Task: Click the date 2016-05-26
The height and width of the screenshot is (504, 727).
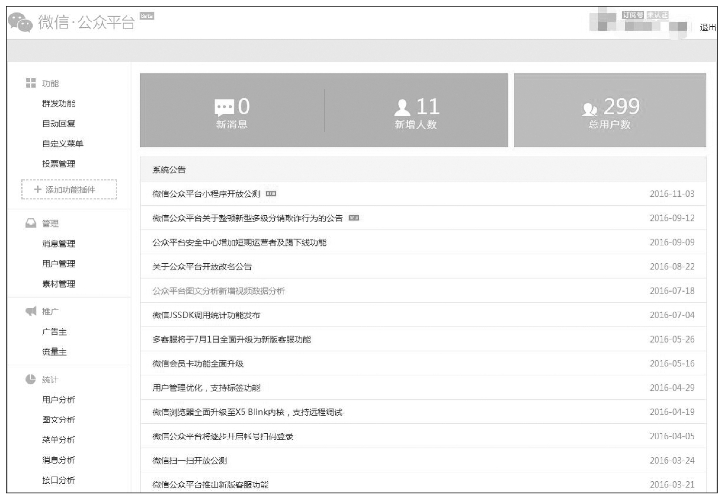Action: pyautogui.click(x=672, y=339)
